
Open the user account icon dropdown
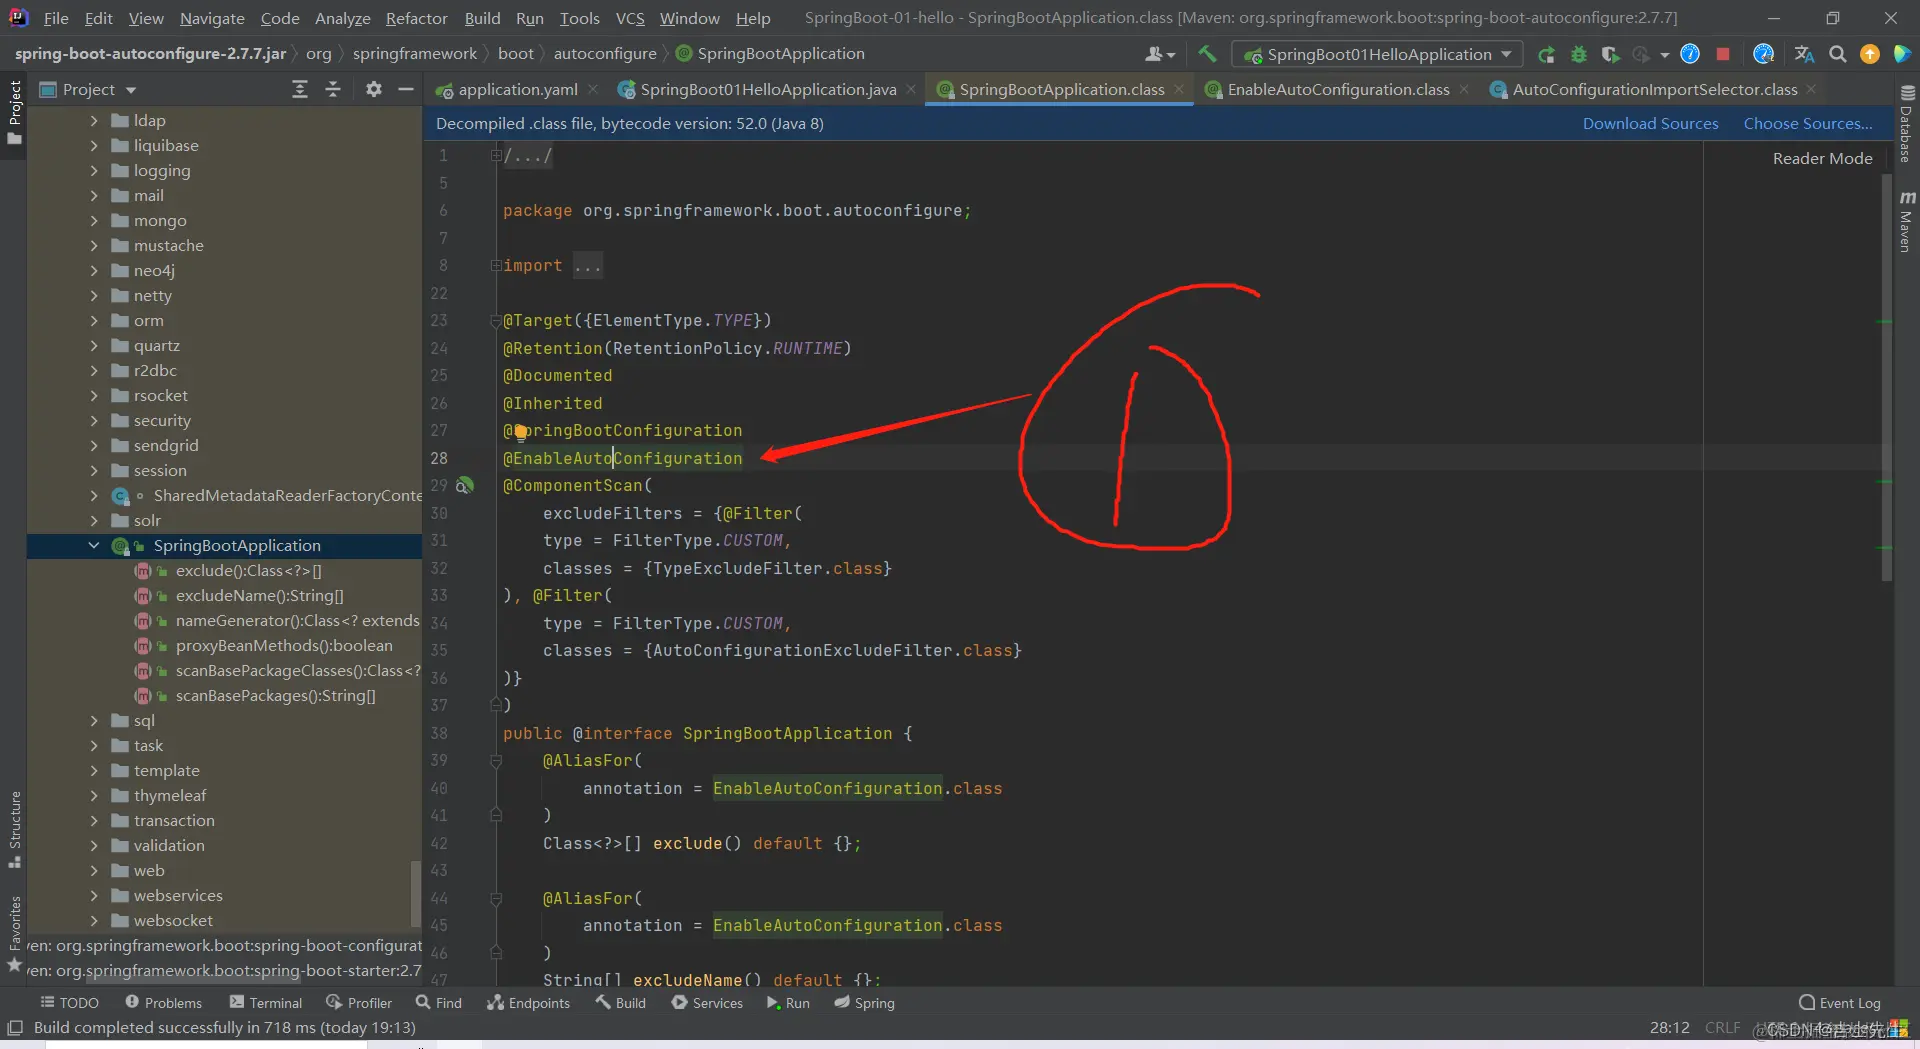[1160, 54]
